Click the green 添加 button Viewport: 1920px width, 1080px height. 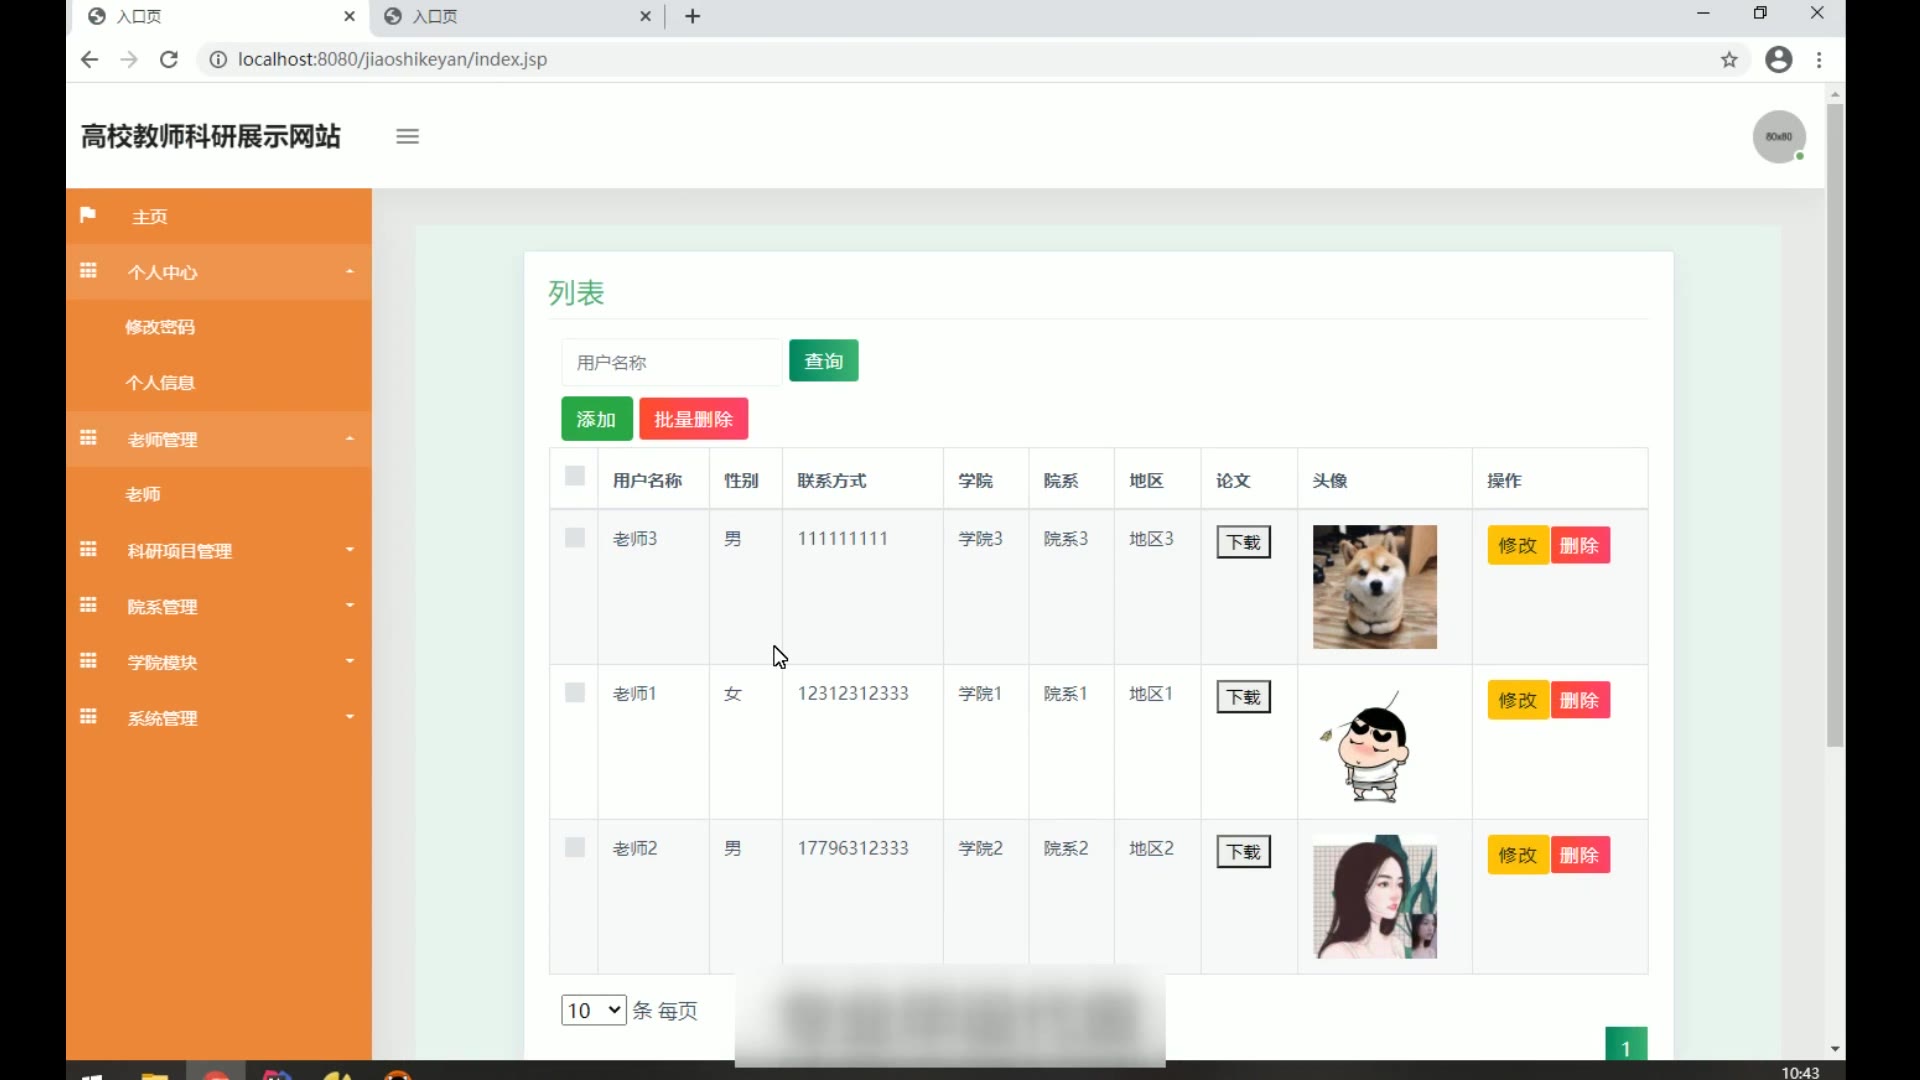[x=596, y=419]
